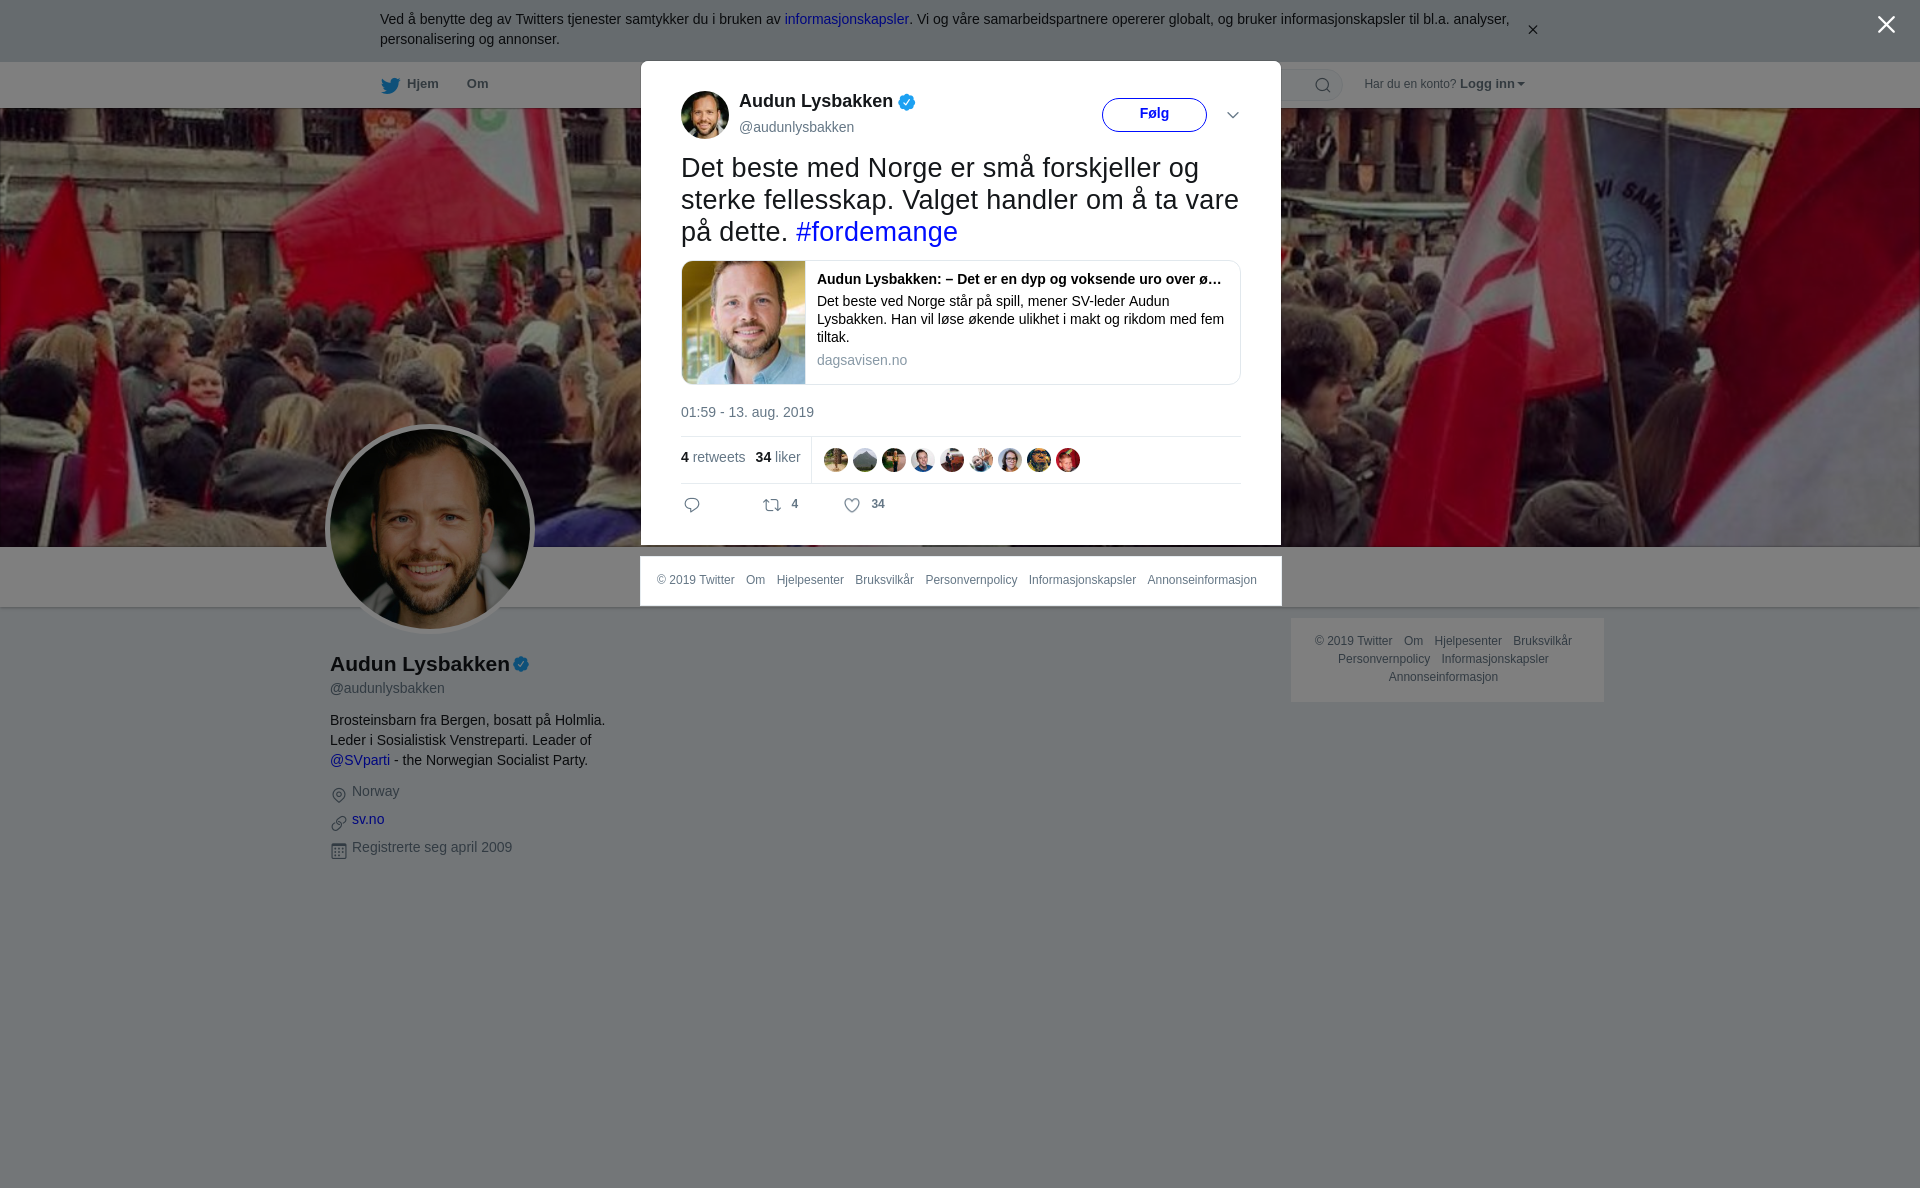Like the tweet with heart icon
Viewport: 1920px width, 1188px height.
852,505
